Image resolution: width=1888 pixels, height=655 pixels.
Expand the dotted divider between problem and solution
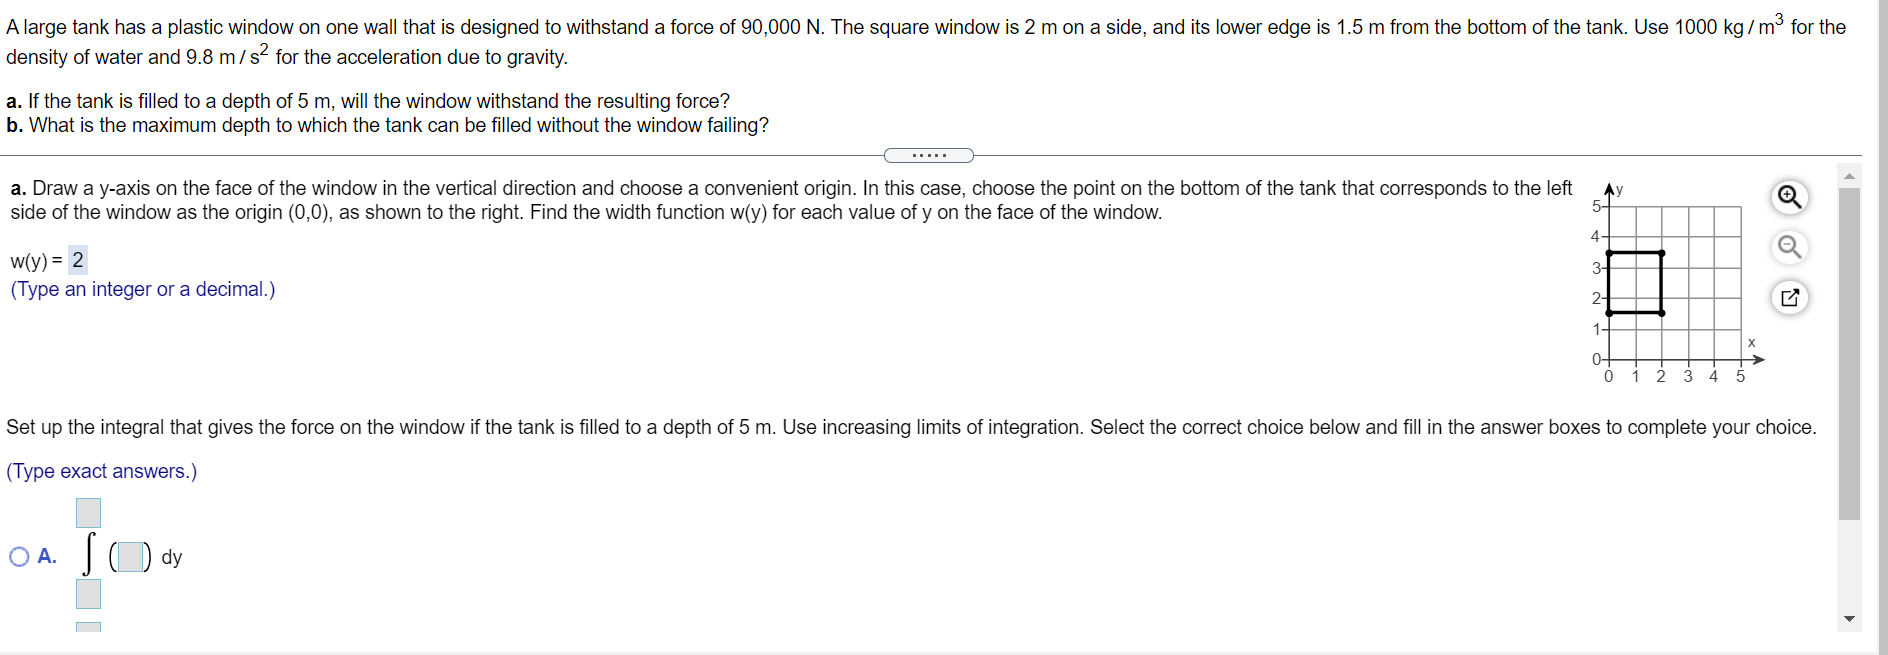(930, 155)
